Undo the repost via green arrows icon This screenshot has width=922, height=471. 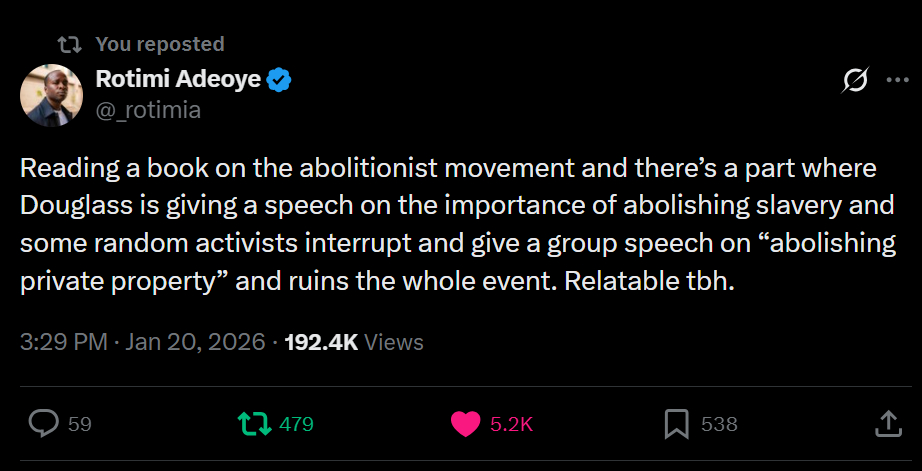click(254, 424)
